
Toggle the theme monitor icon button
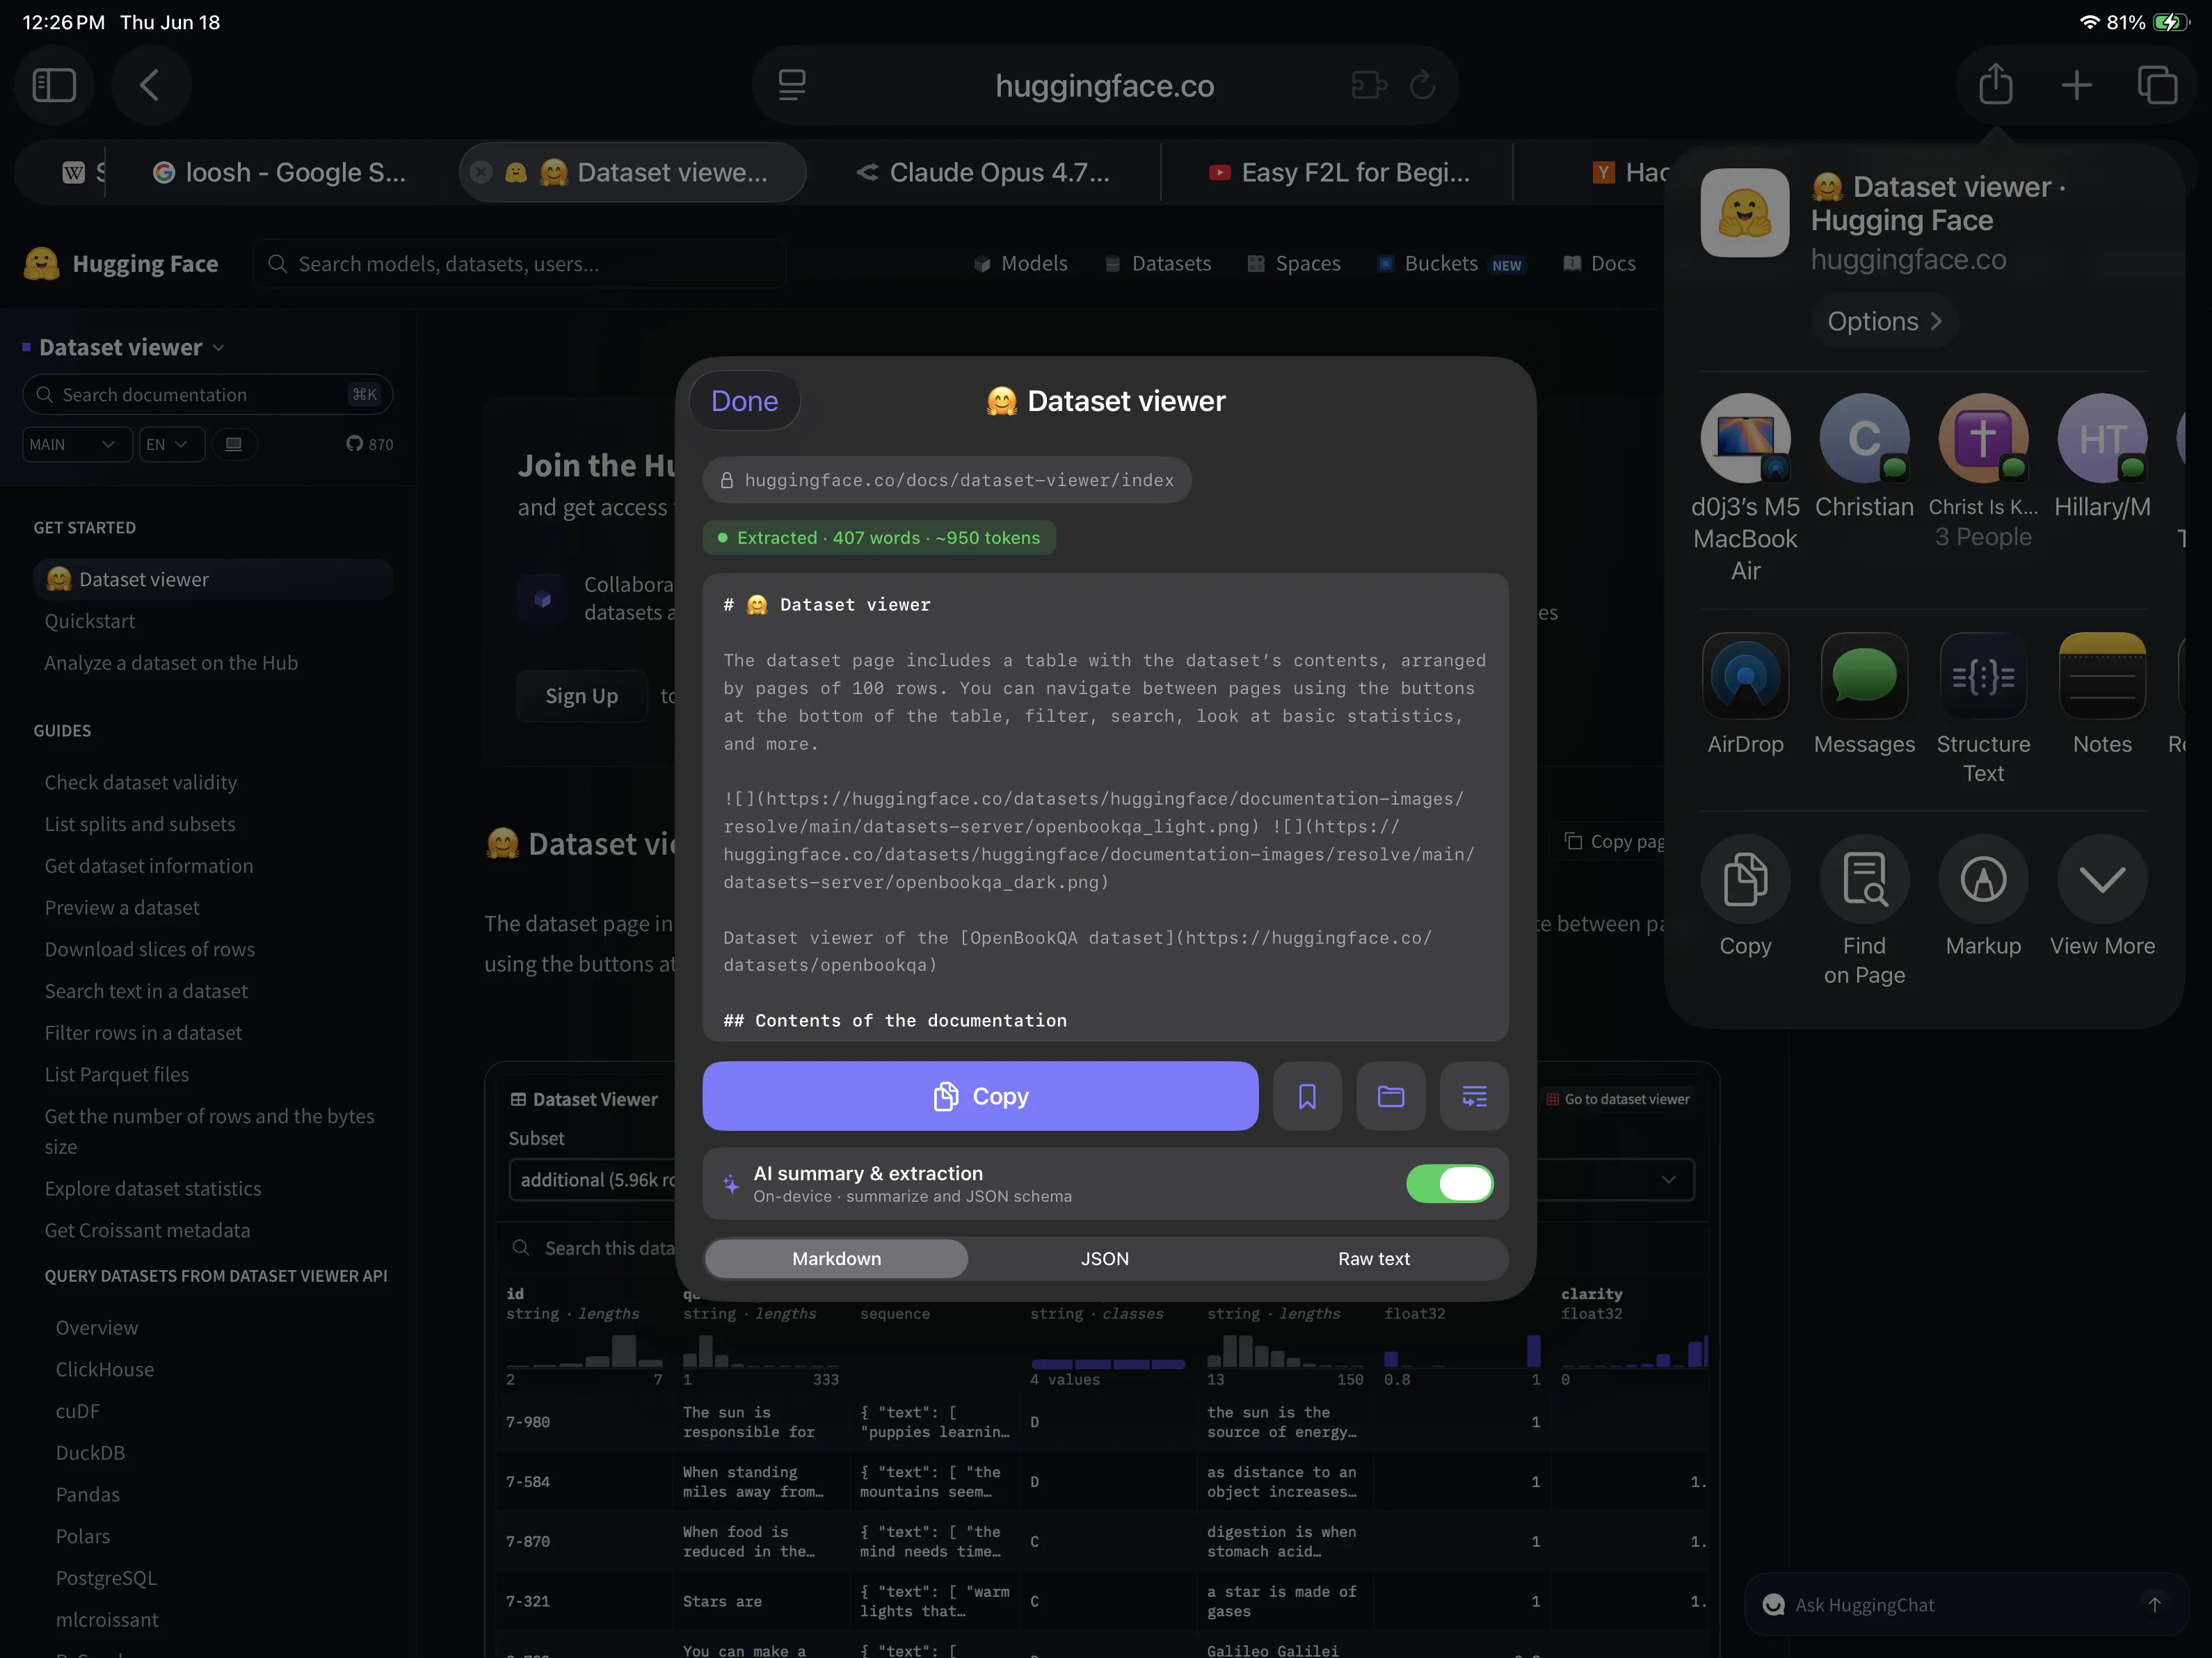pos(234,444)
